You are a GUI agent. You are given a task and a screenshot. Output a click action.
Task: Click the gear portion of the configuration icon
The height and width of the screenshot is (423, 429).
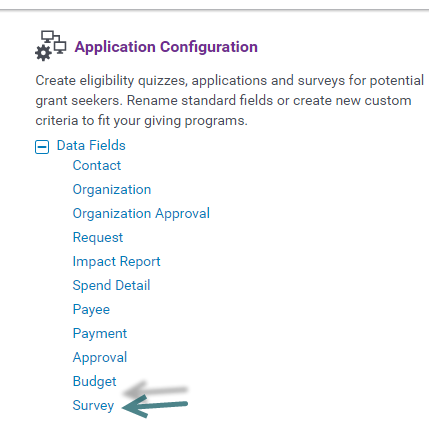[43, 53]
